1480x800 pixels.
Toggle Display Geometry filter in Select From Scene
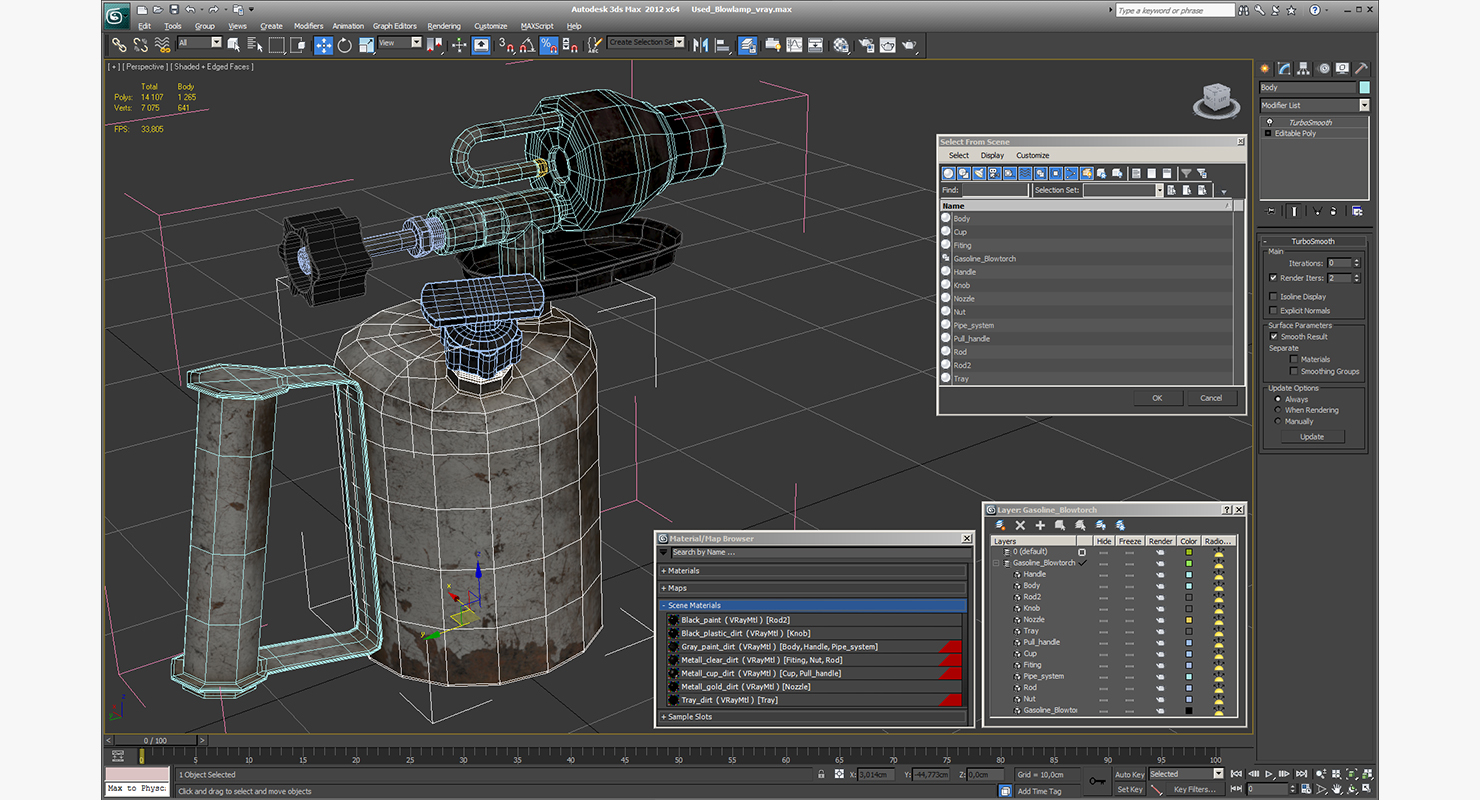tap(948, 173)
